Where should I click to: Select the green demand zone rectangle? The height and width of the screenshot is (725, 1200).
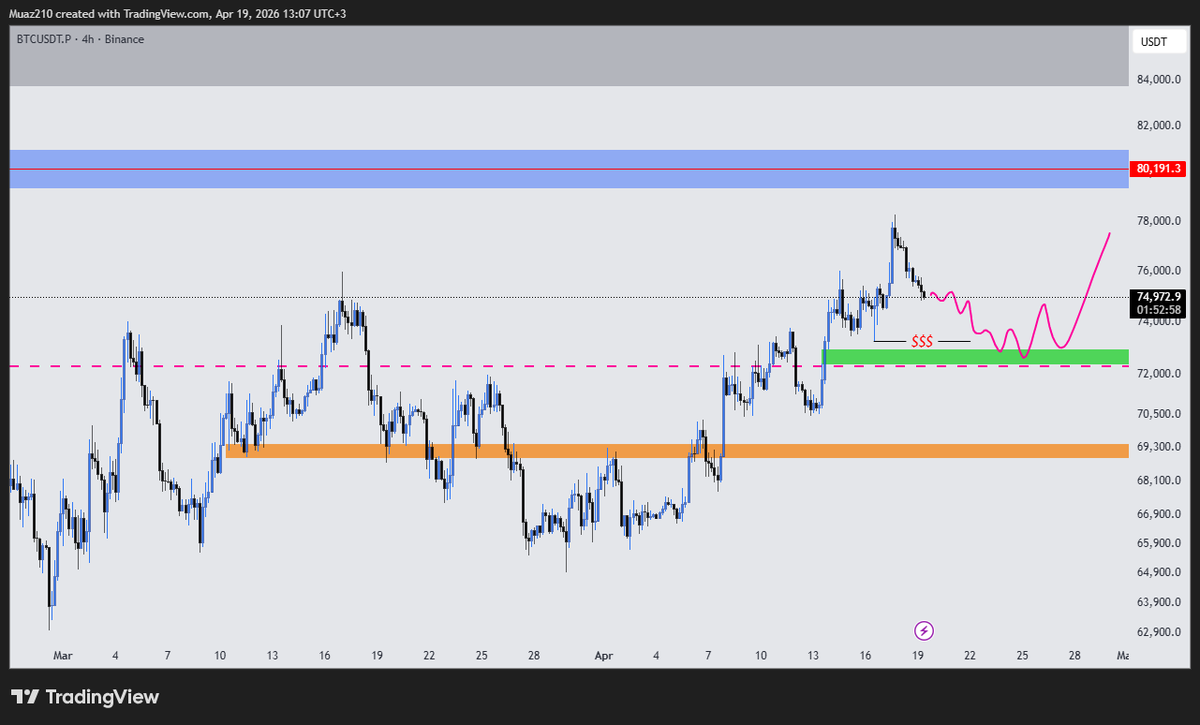975,357
